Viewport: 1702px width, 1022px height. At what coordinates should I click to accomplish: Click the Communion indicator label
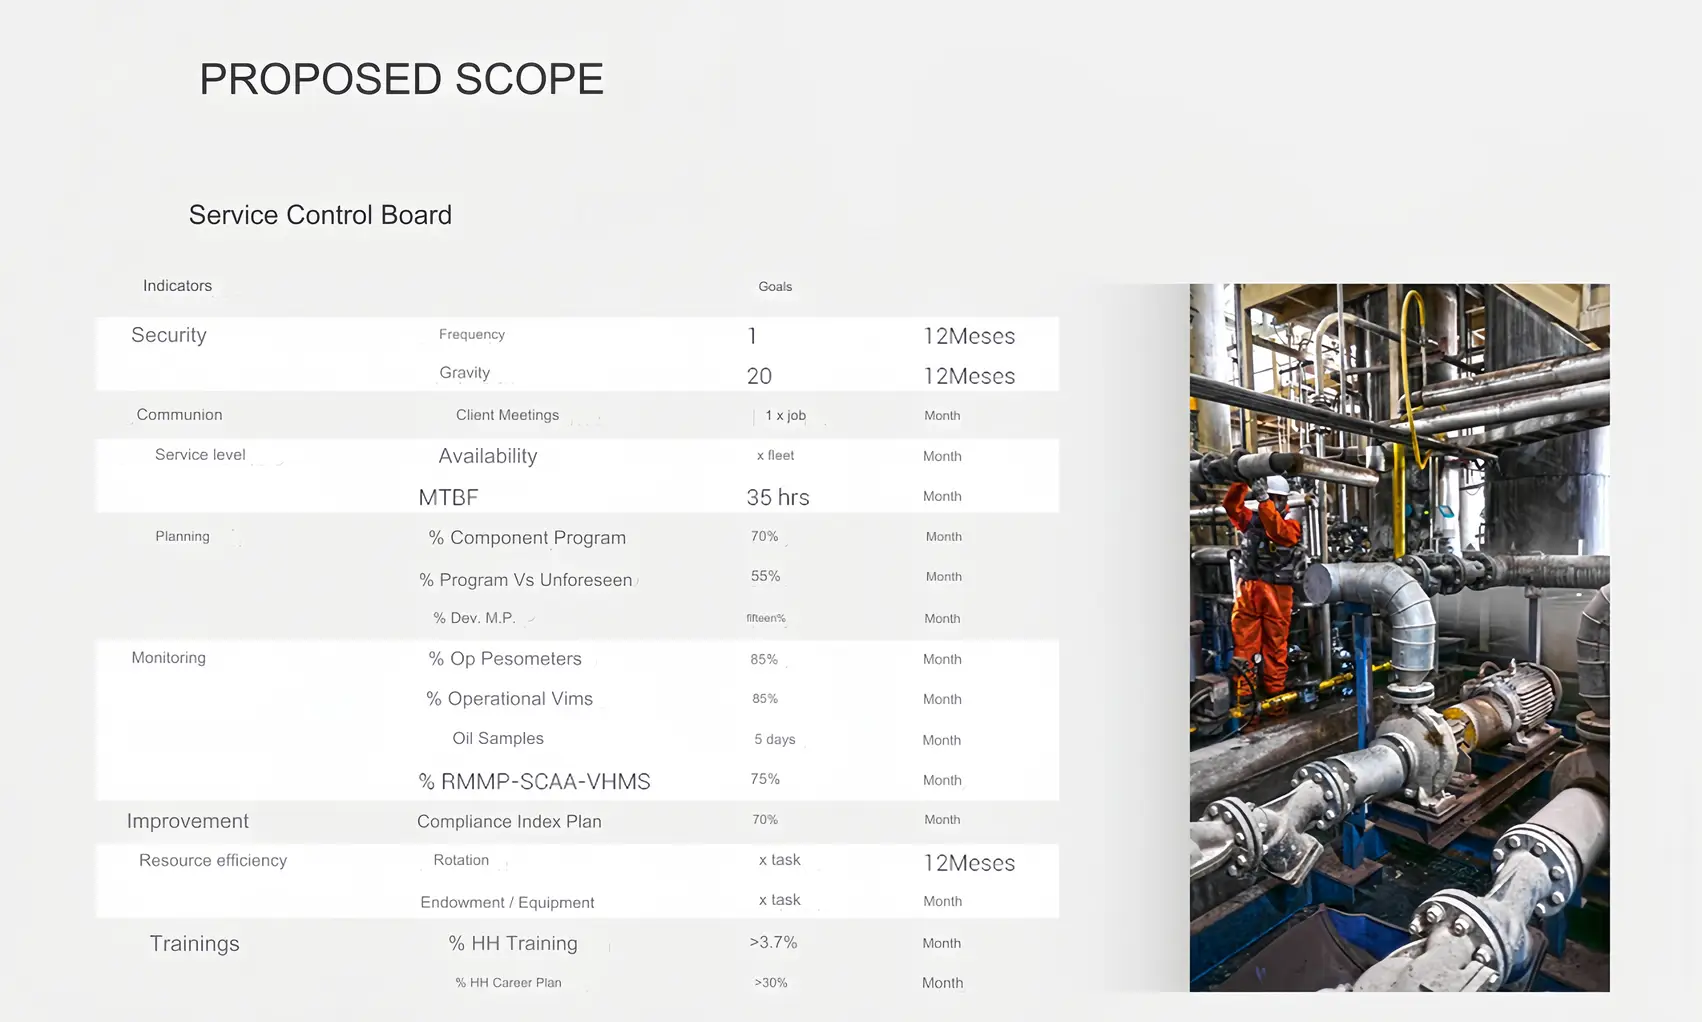[179, 415]
